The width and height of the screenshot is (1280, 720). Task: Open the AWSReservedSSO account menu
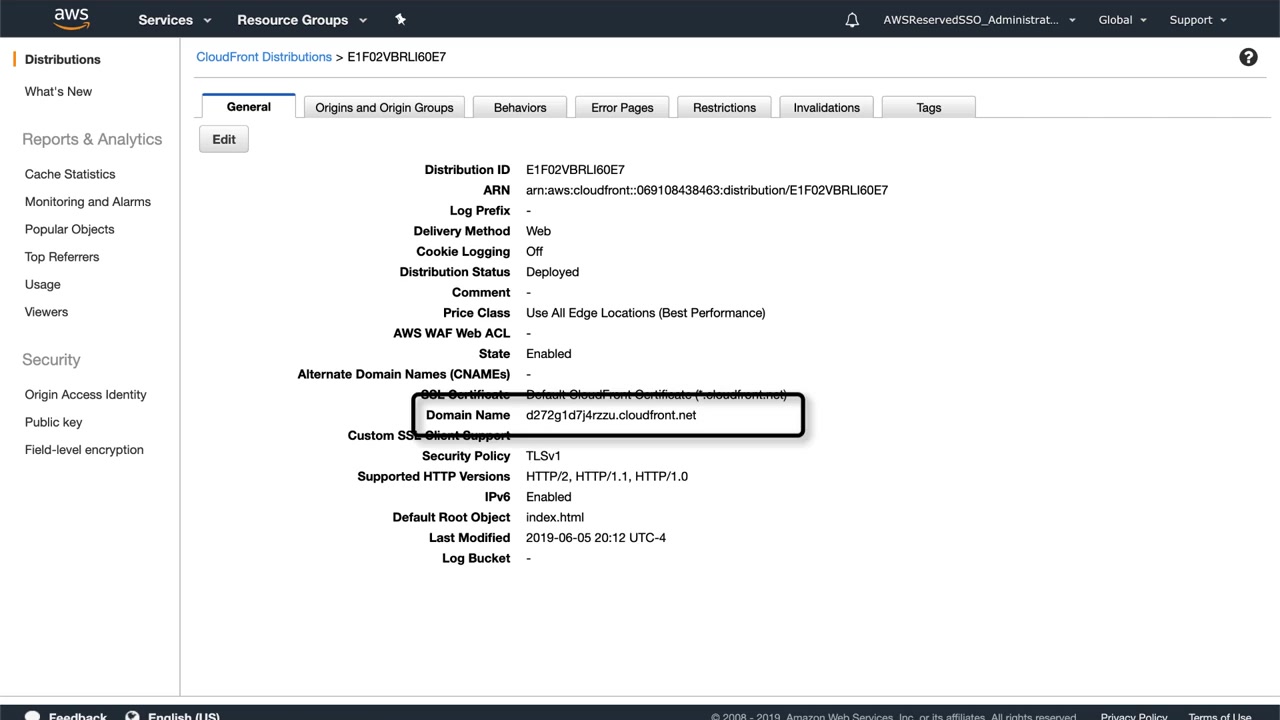coord(979,20)
